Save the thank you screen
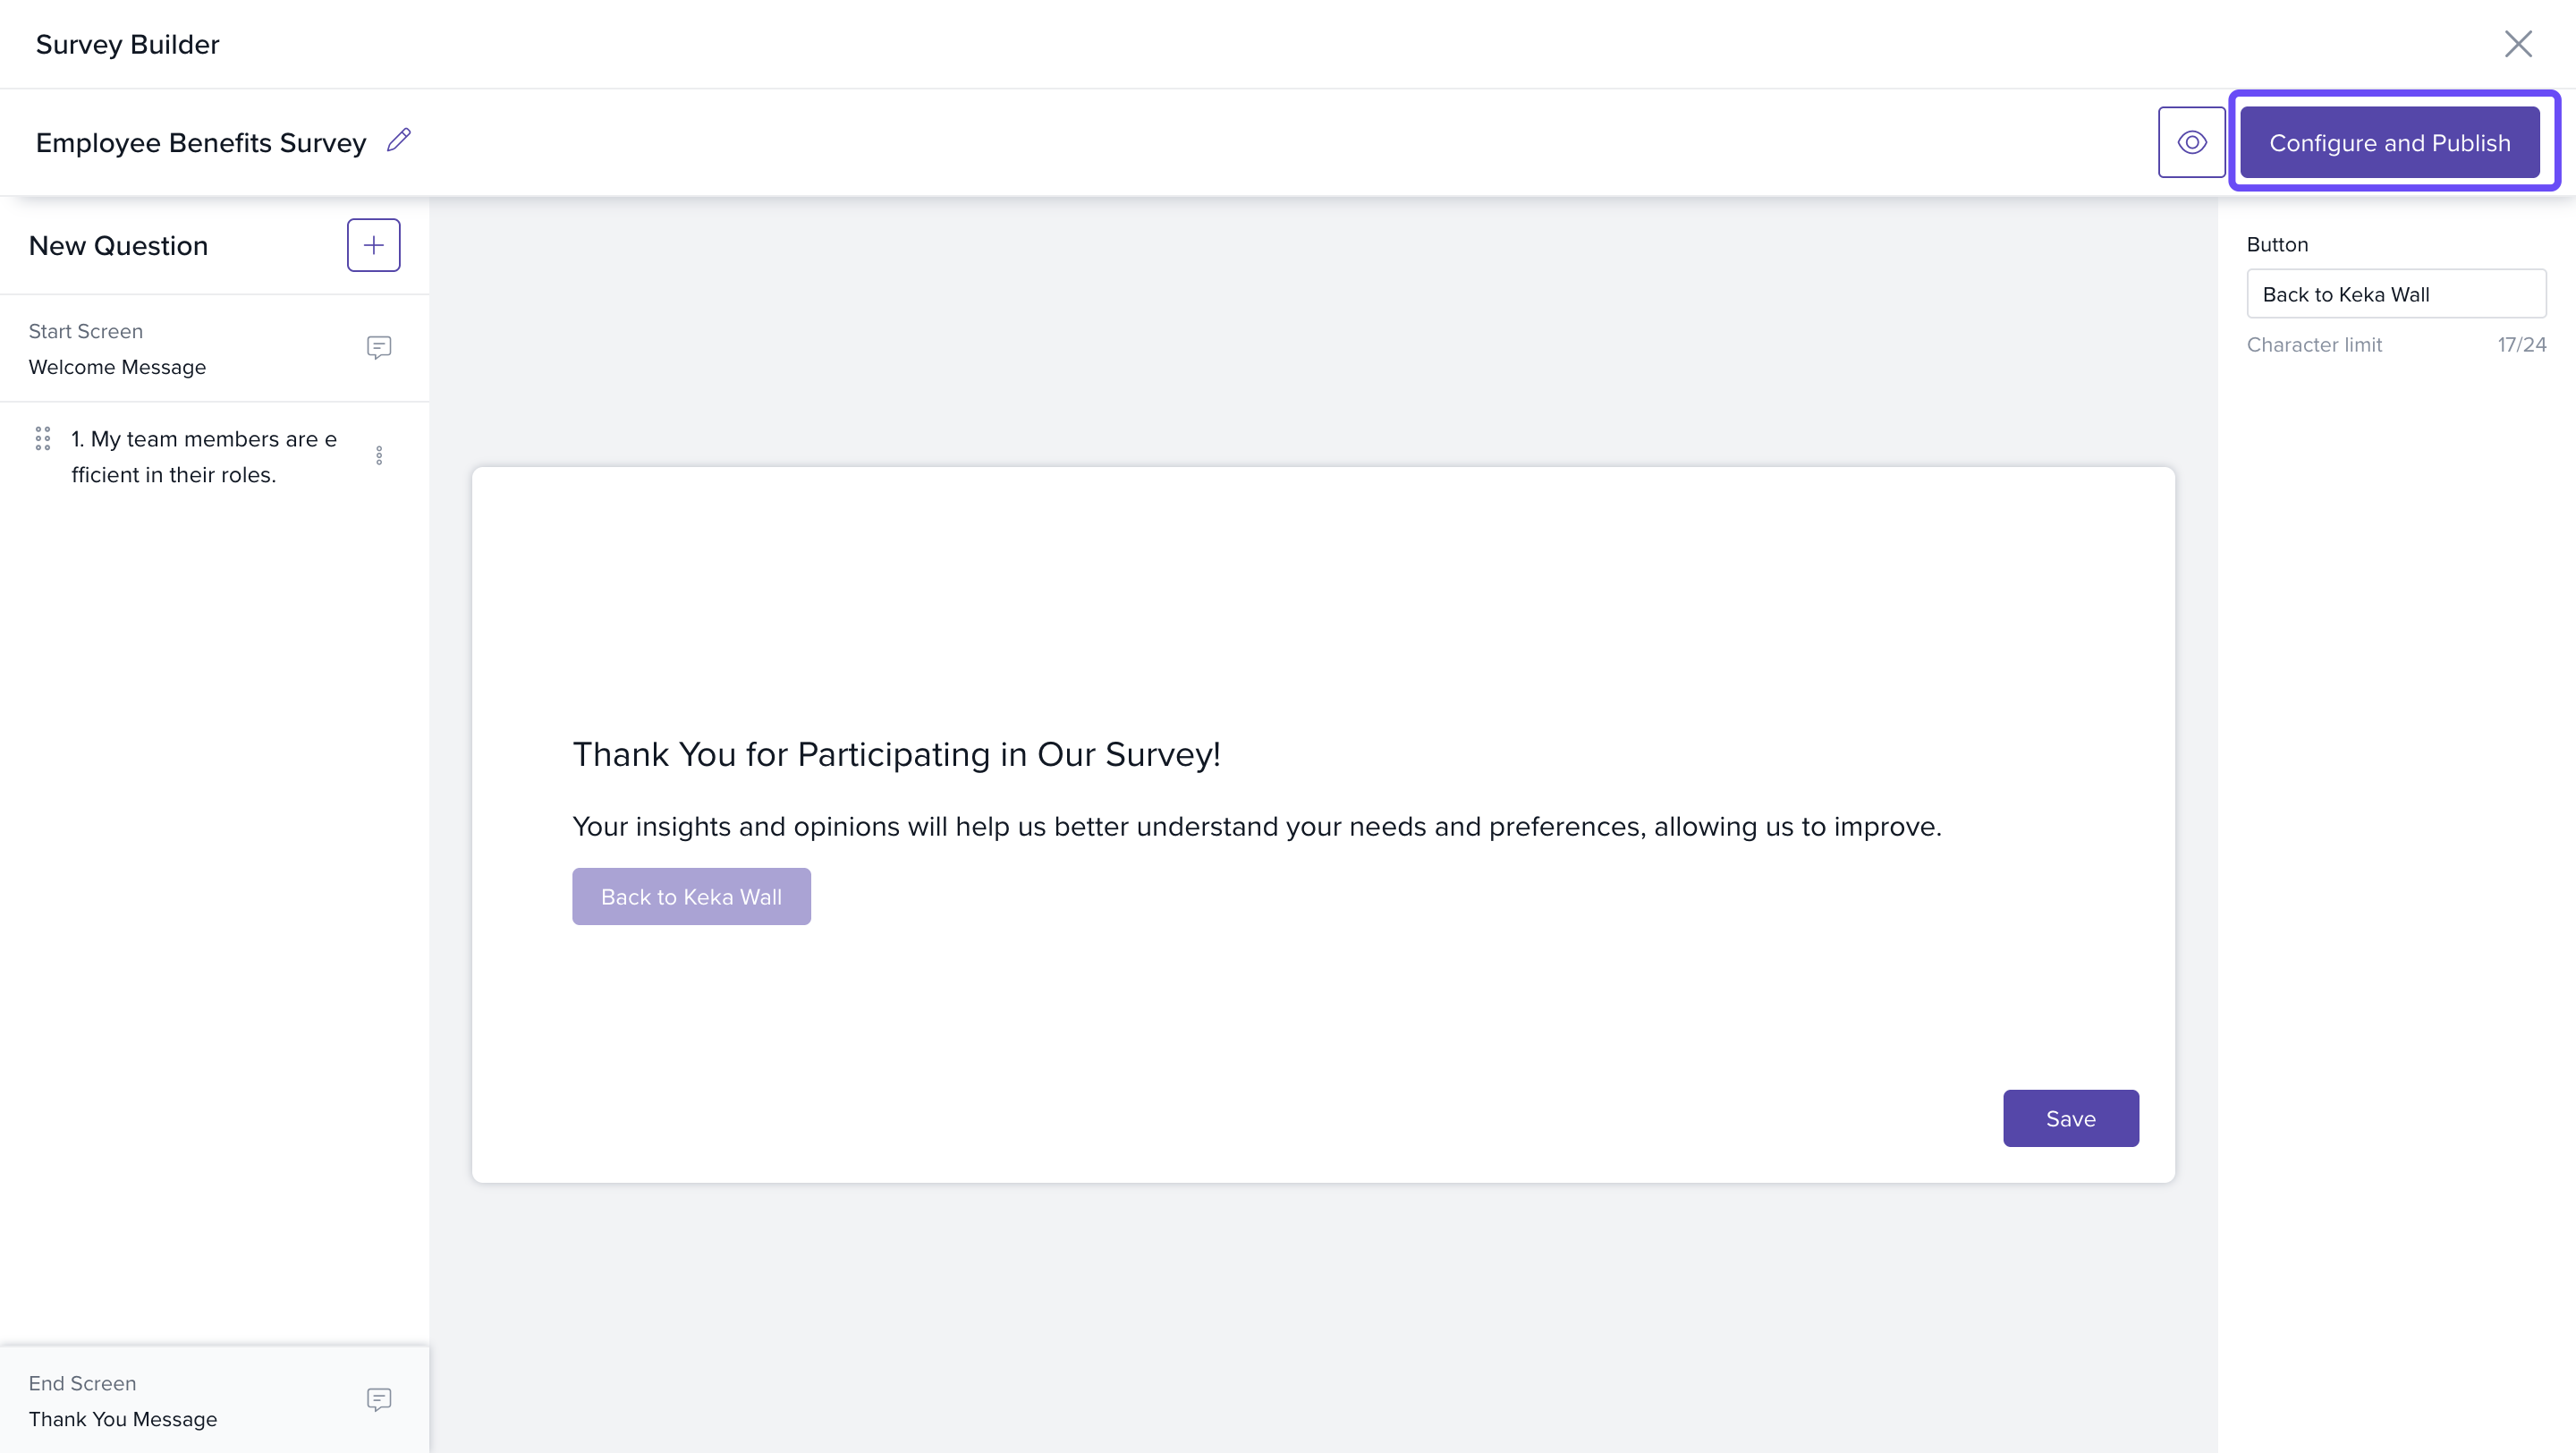This screenshot has height=1453, width=2576. click(2070, 1118)
